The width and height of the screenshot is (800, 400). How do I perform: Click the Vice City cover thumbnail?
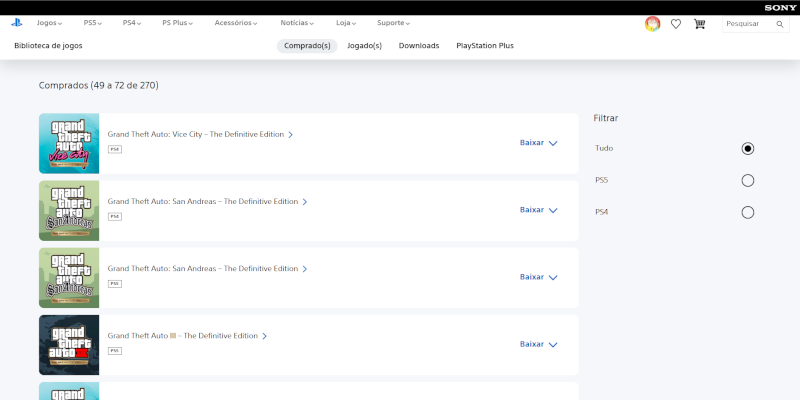pos(69,143)
